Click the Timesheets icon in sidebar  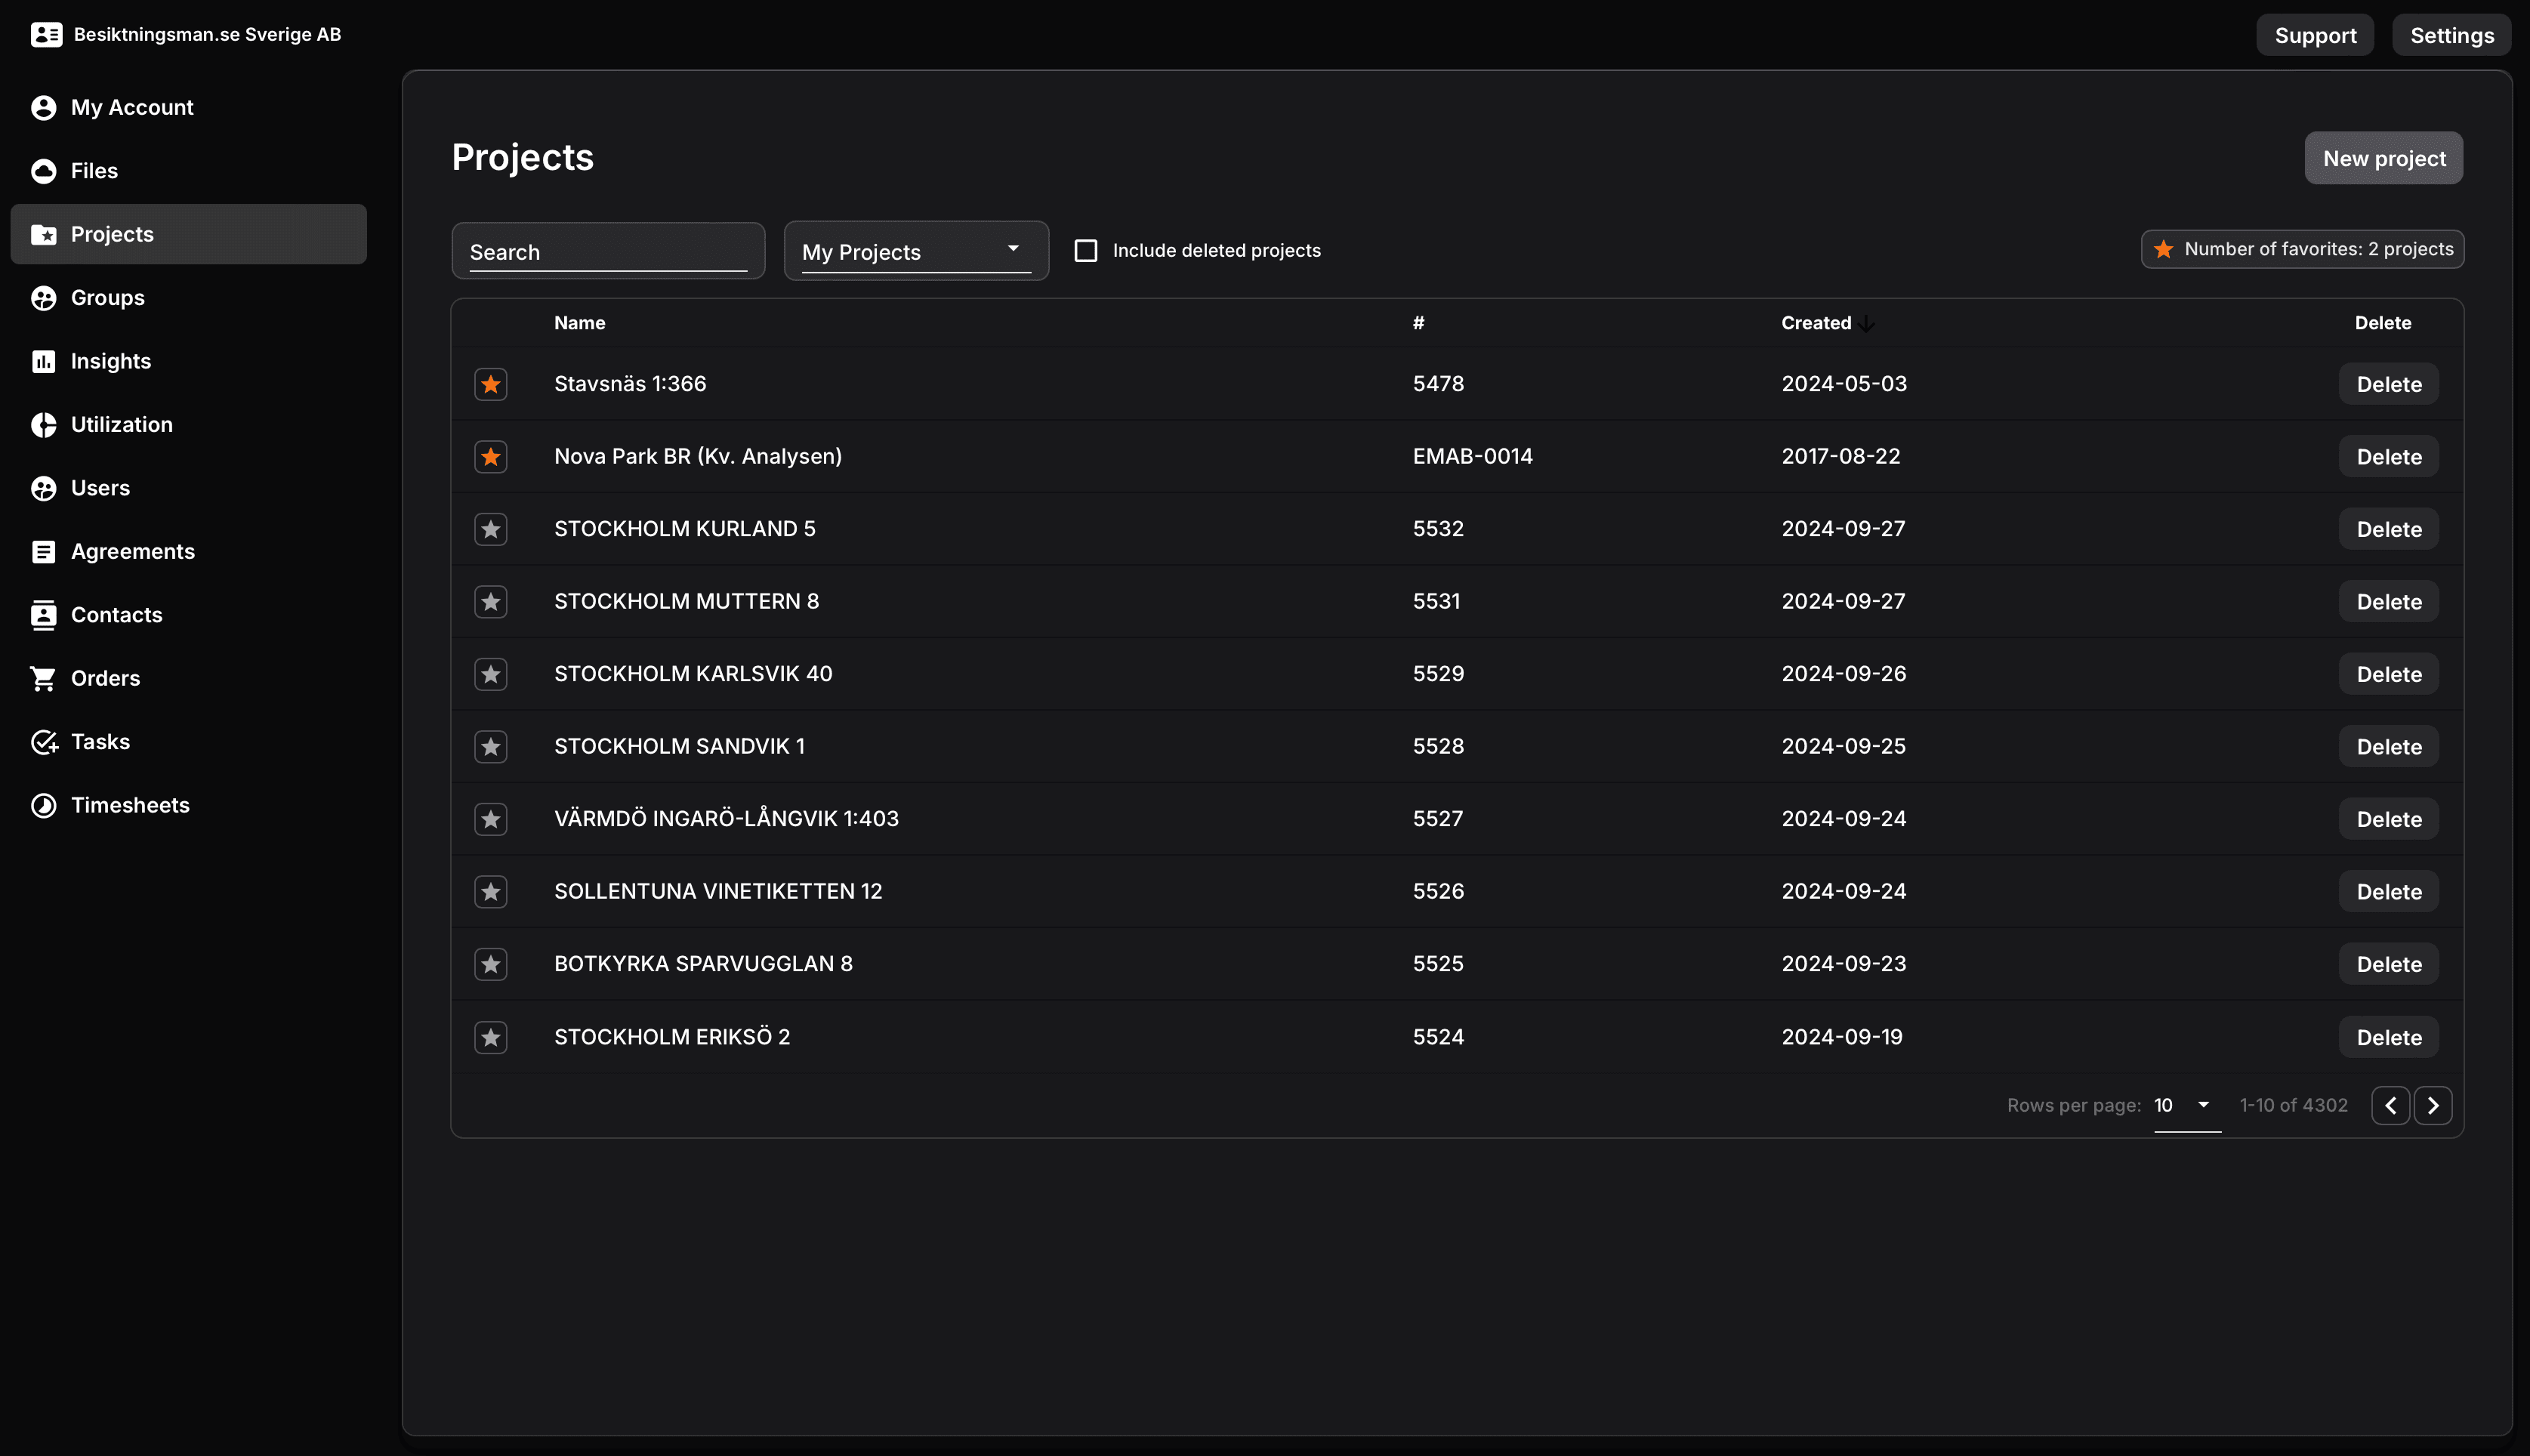tap(44, 804)
